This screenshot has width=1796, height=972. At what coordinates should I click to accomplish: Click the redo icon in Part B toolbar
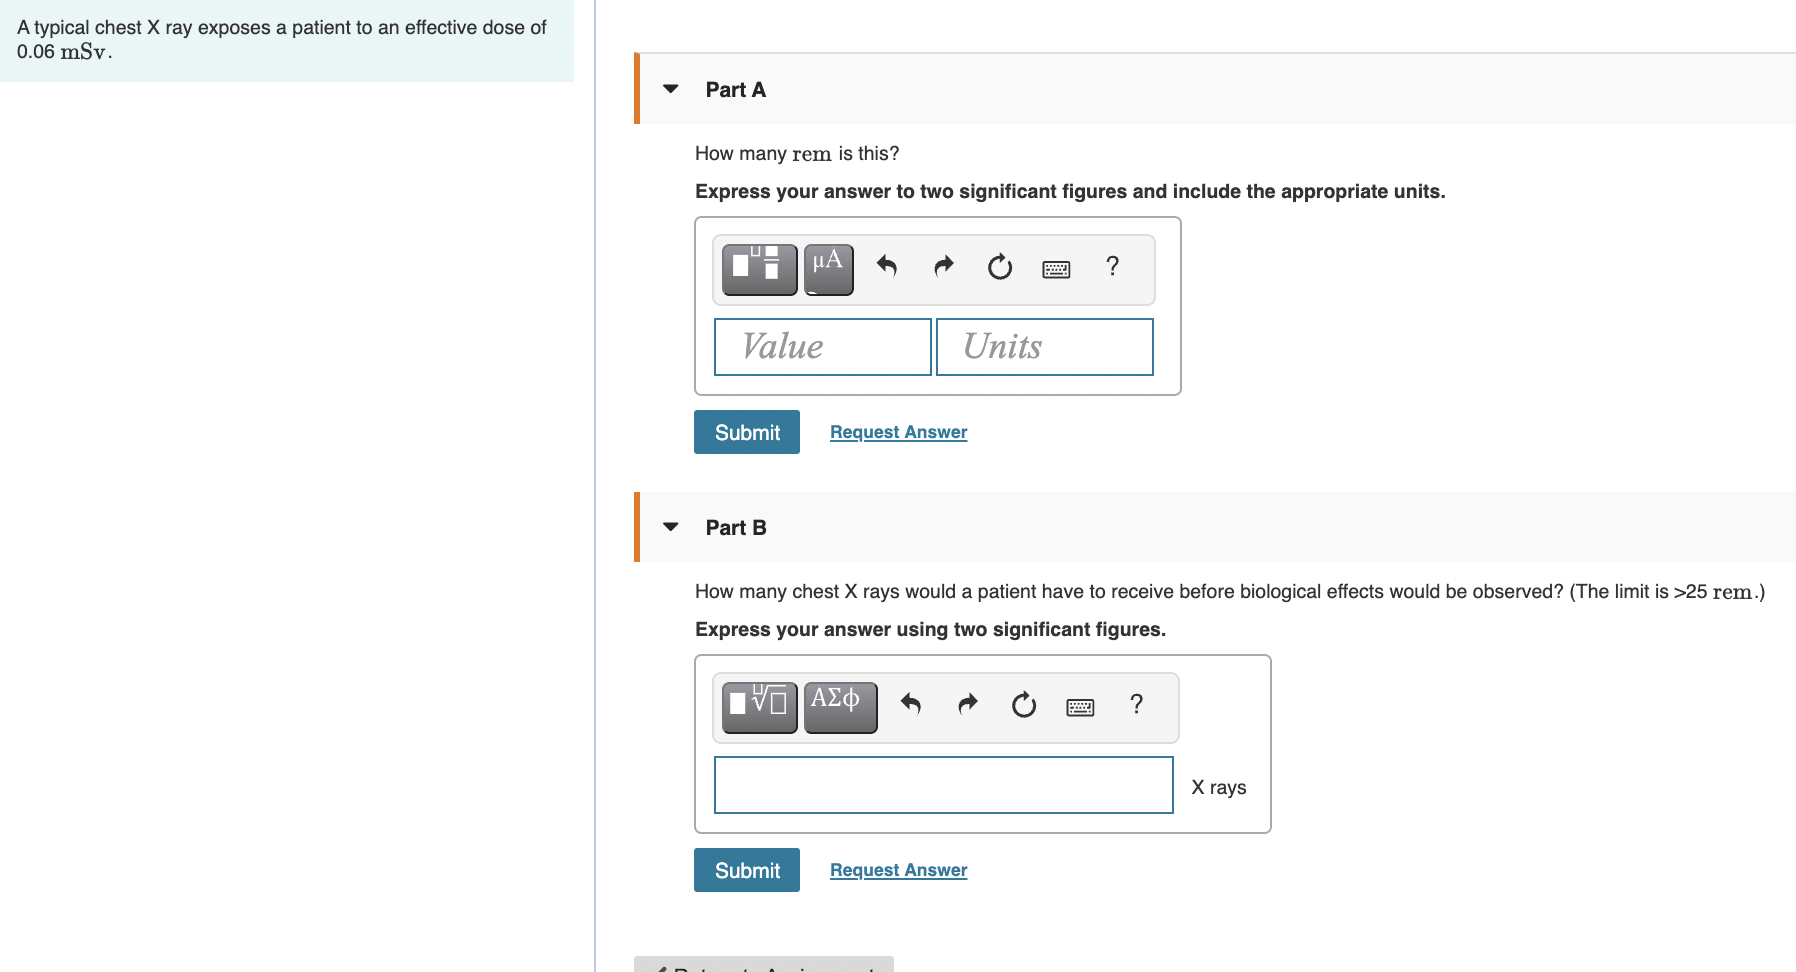pyautogui.click(x=967, y=706)
